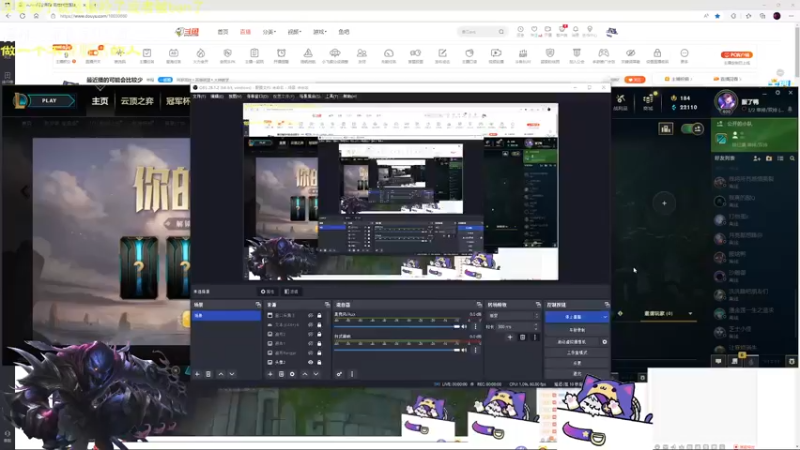
Task: Mute the first mixer audio track speaker
Action: click(x=464, y=327)
